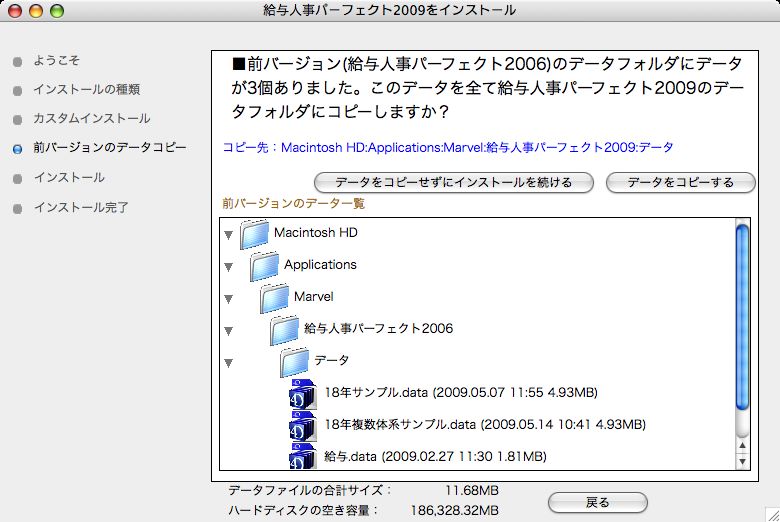Click the 186,328.32MB free space value
This screenshot has width=780, height=522.
point(455,511)
